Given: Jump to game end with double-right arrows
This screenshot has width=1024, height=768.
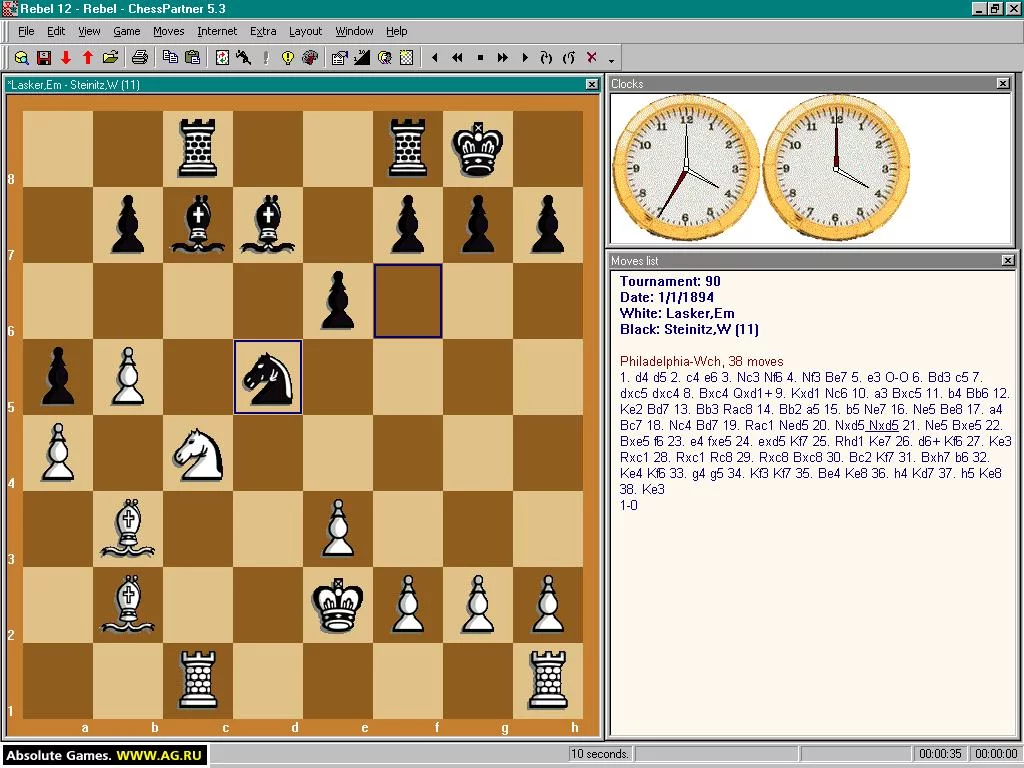Looking at the screenshot, I should 502,57.
